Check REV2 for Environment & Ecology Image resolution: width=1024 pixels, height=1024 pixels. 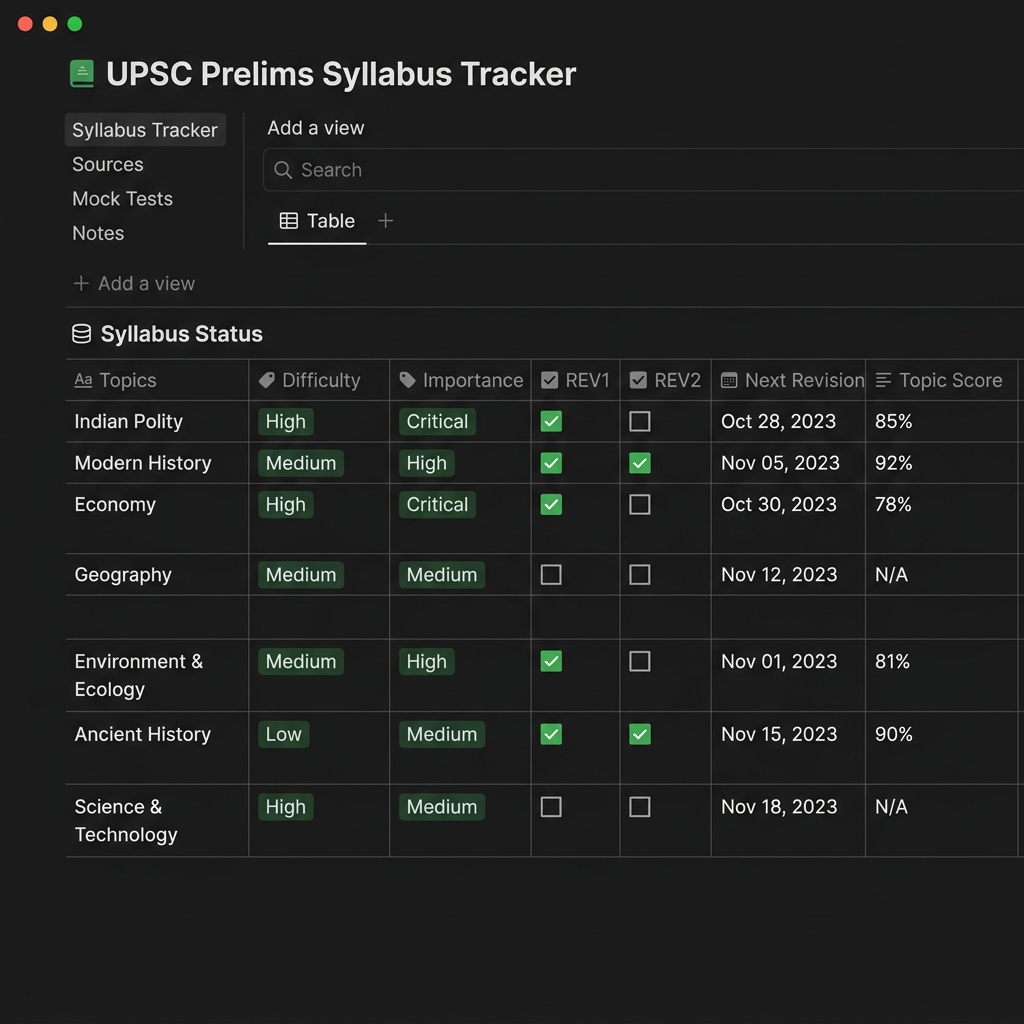[640, 662]
